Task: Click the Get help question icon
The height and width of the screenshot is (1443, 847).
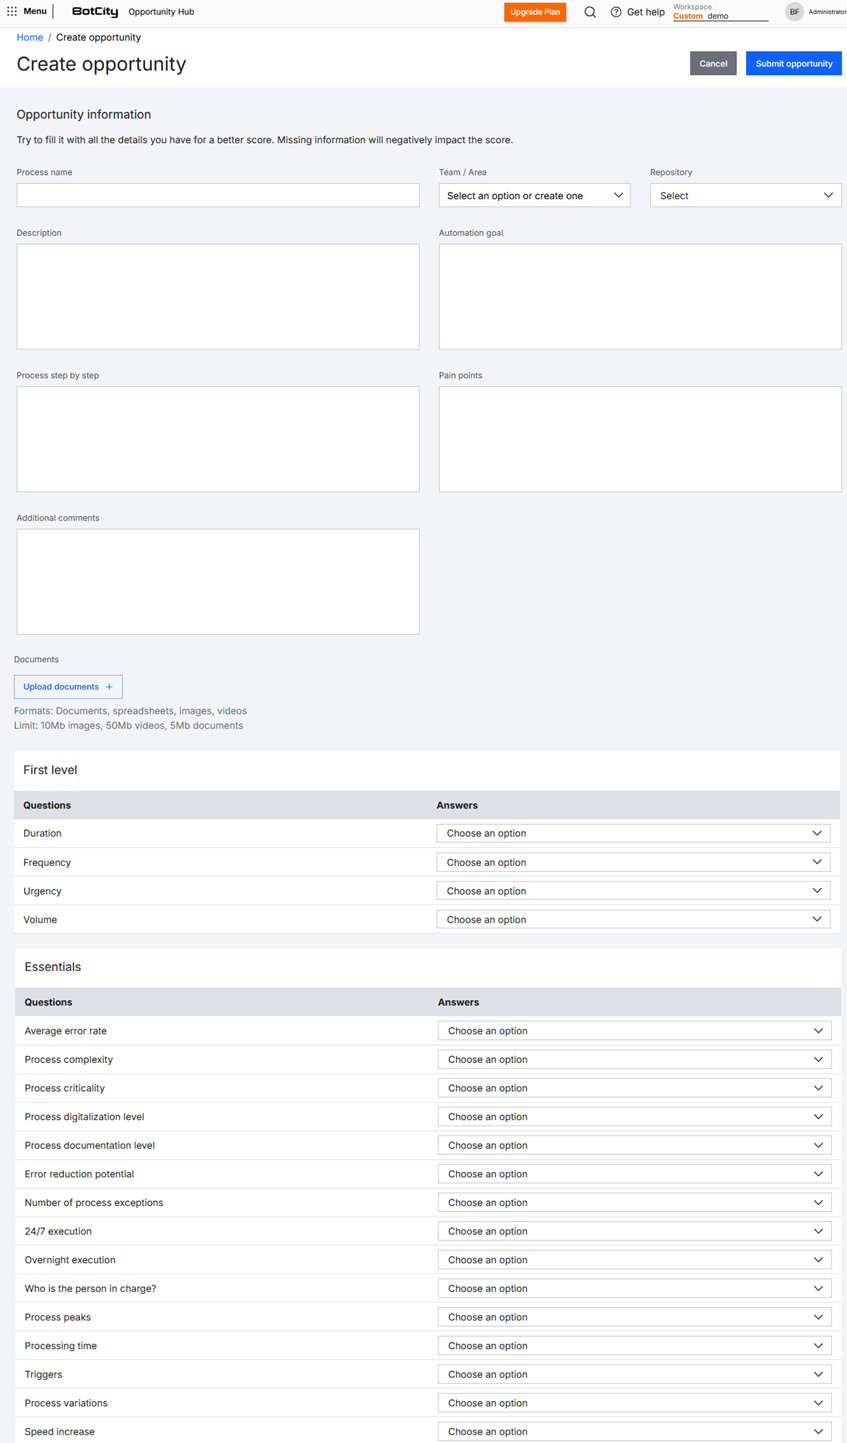Action: [x=616, y=12]
